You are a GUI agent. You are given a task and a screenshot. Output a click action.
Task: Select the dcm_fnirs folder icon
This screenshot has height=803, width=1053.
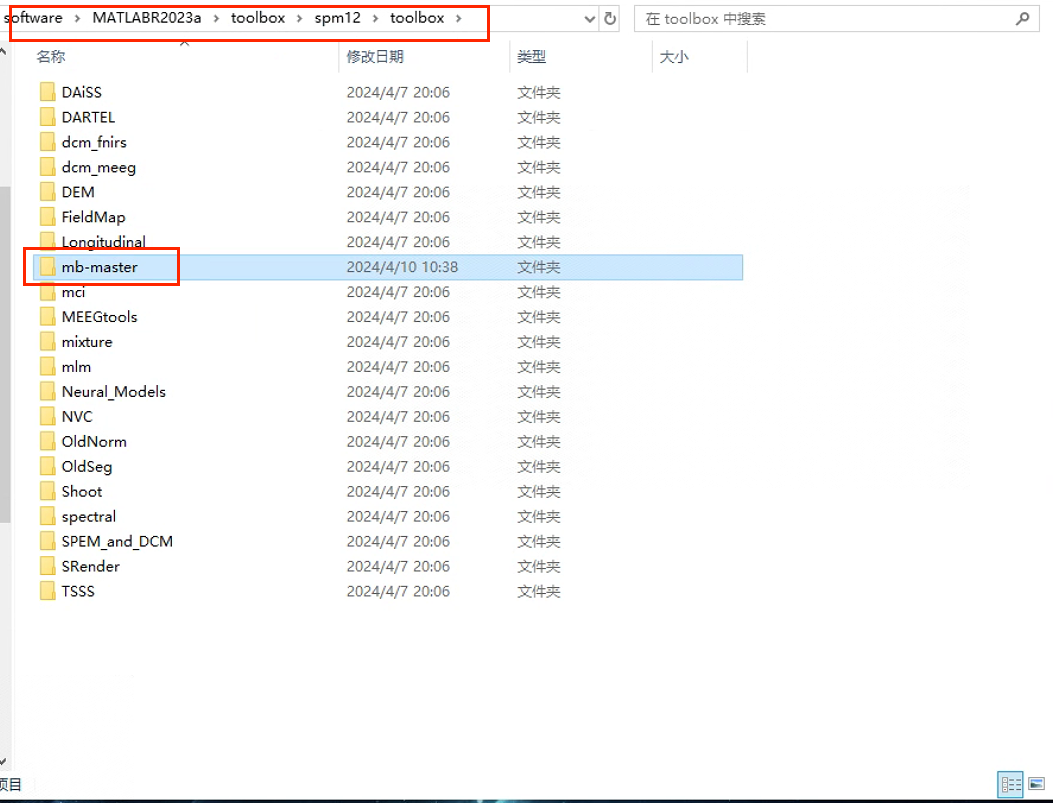pos(47,142)
